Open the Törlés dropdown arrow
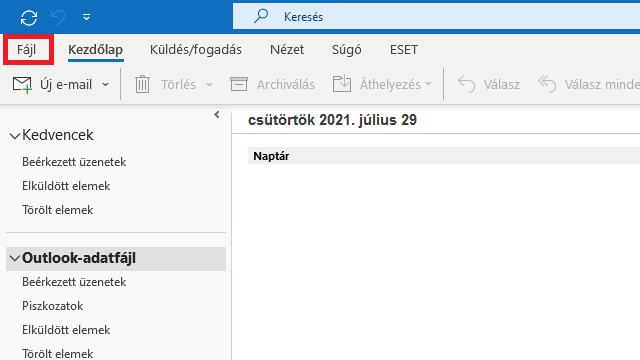This screenshot has height=360, width=640. (209, 84)
